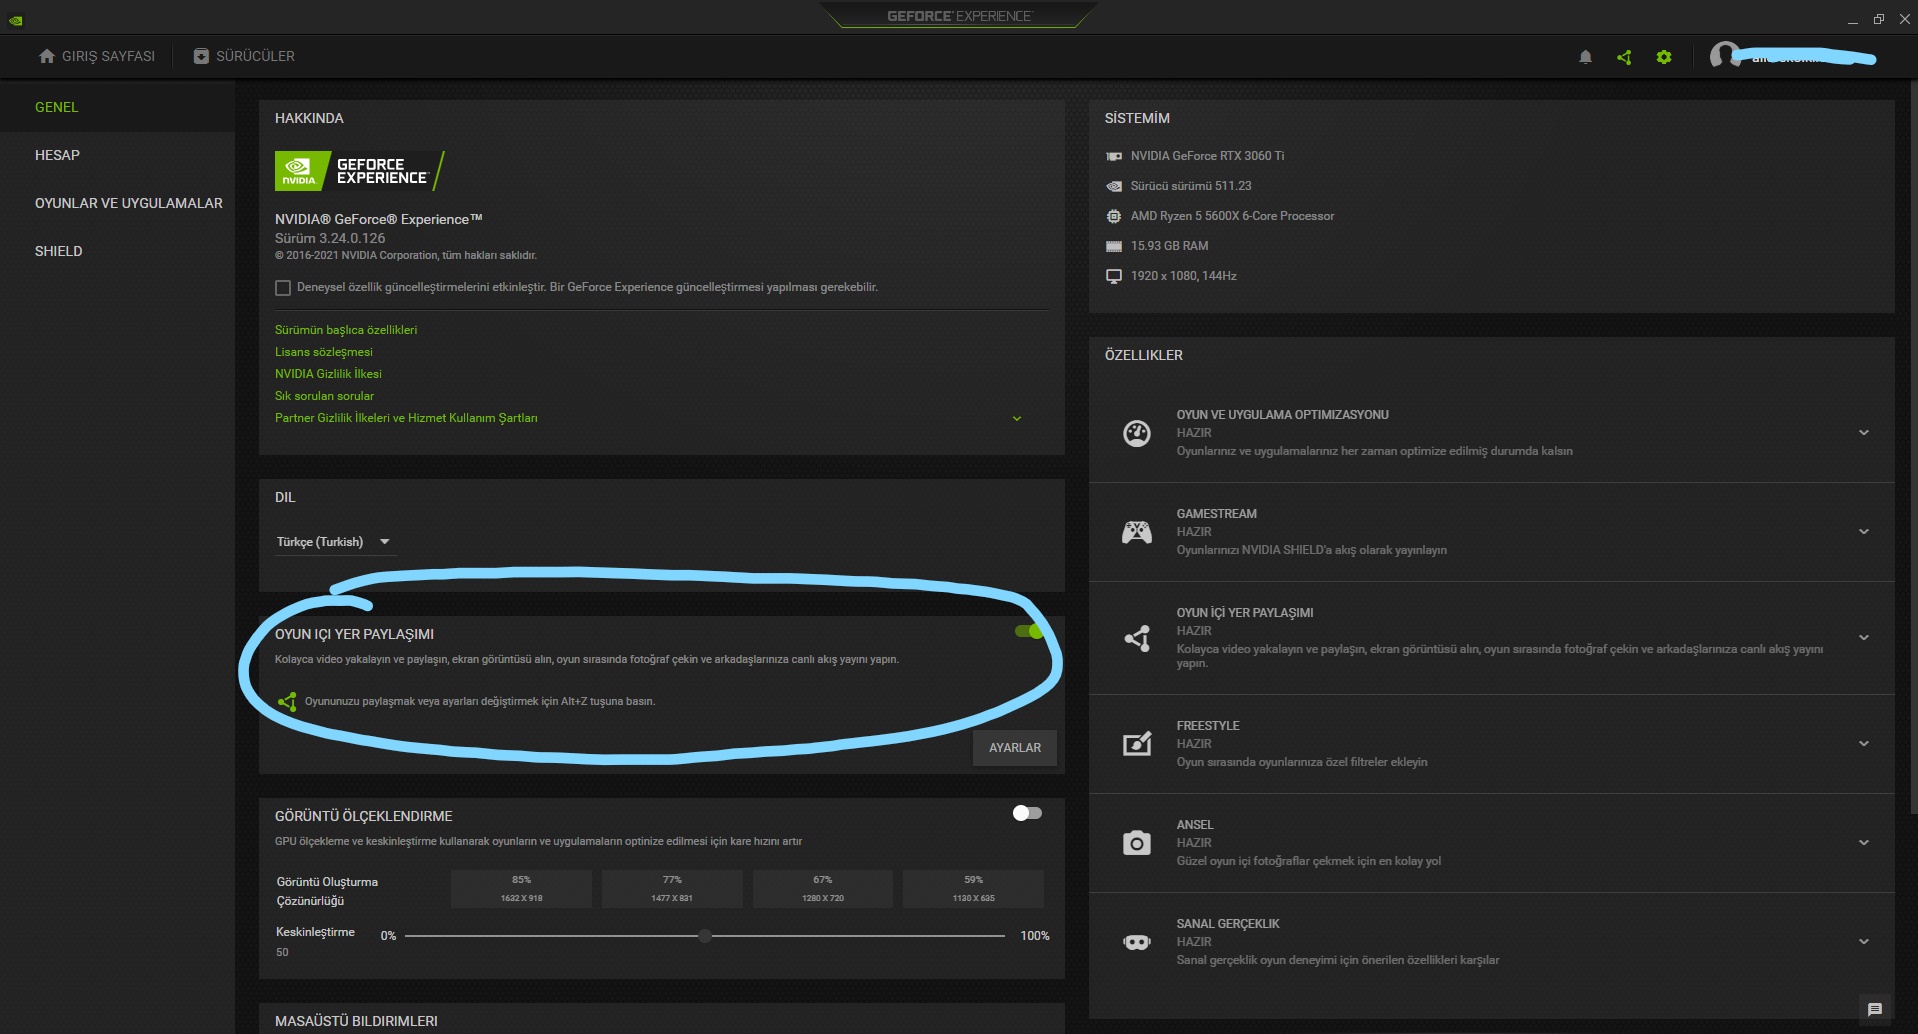The width and height of the screenshot is (1918, 1034).
Task: Click the GPU icon beside RTX 3060 Ti
Action: pos(1114,156)
